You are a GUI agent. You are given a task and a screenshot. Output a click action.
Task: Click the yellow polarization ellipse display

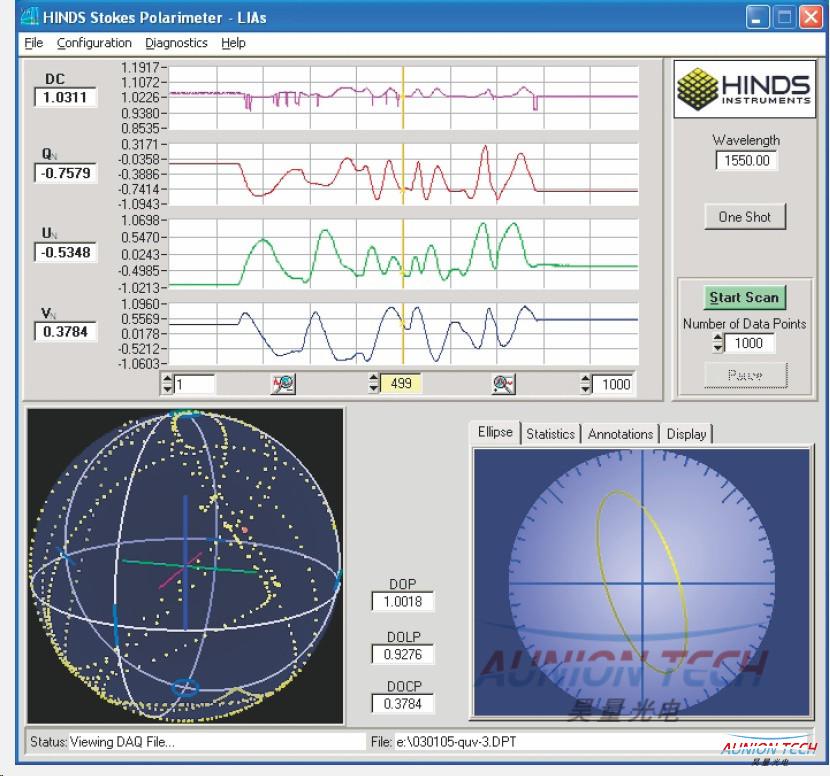[642, 582]
